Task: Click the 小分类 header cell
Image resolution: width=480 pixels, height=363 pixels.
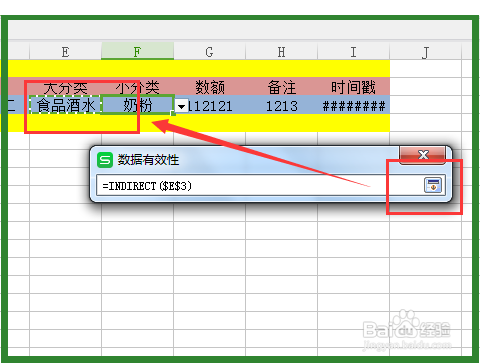Action: [x=137, y=87]
